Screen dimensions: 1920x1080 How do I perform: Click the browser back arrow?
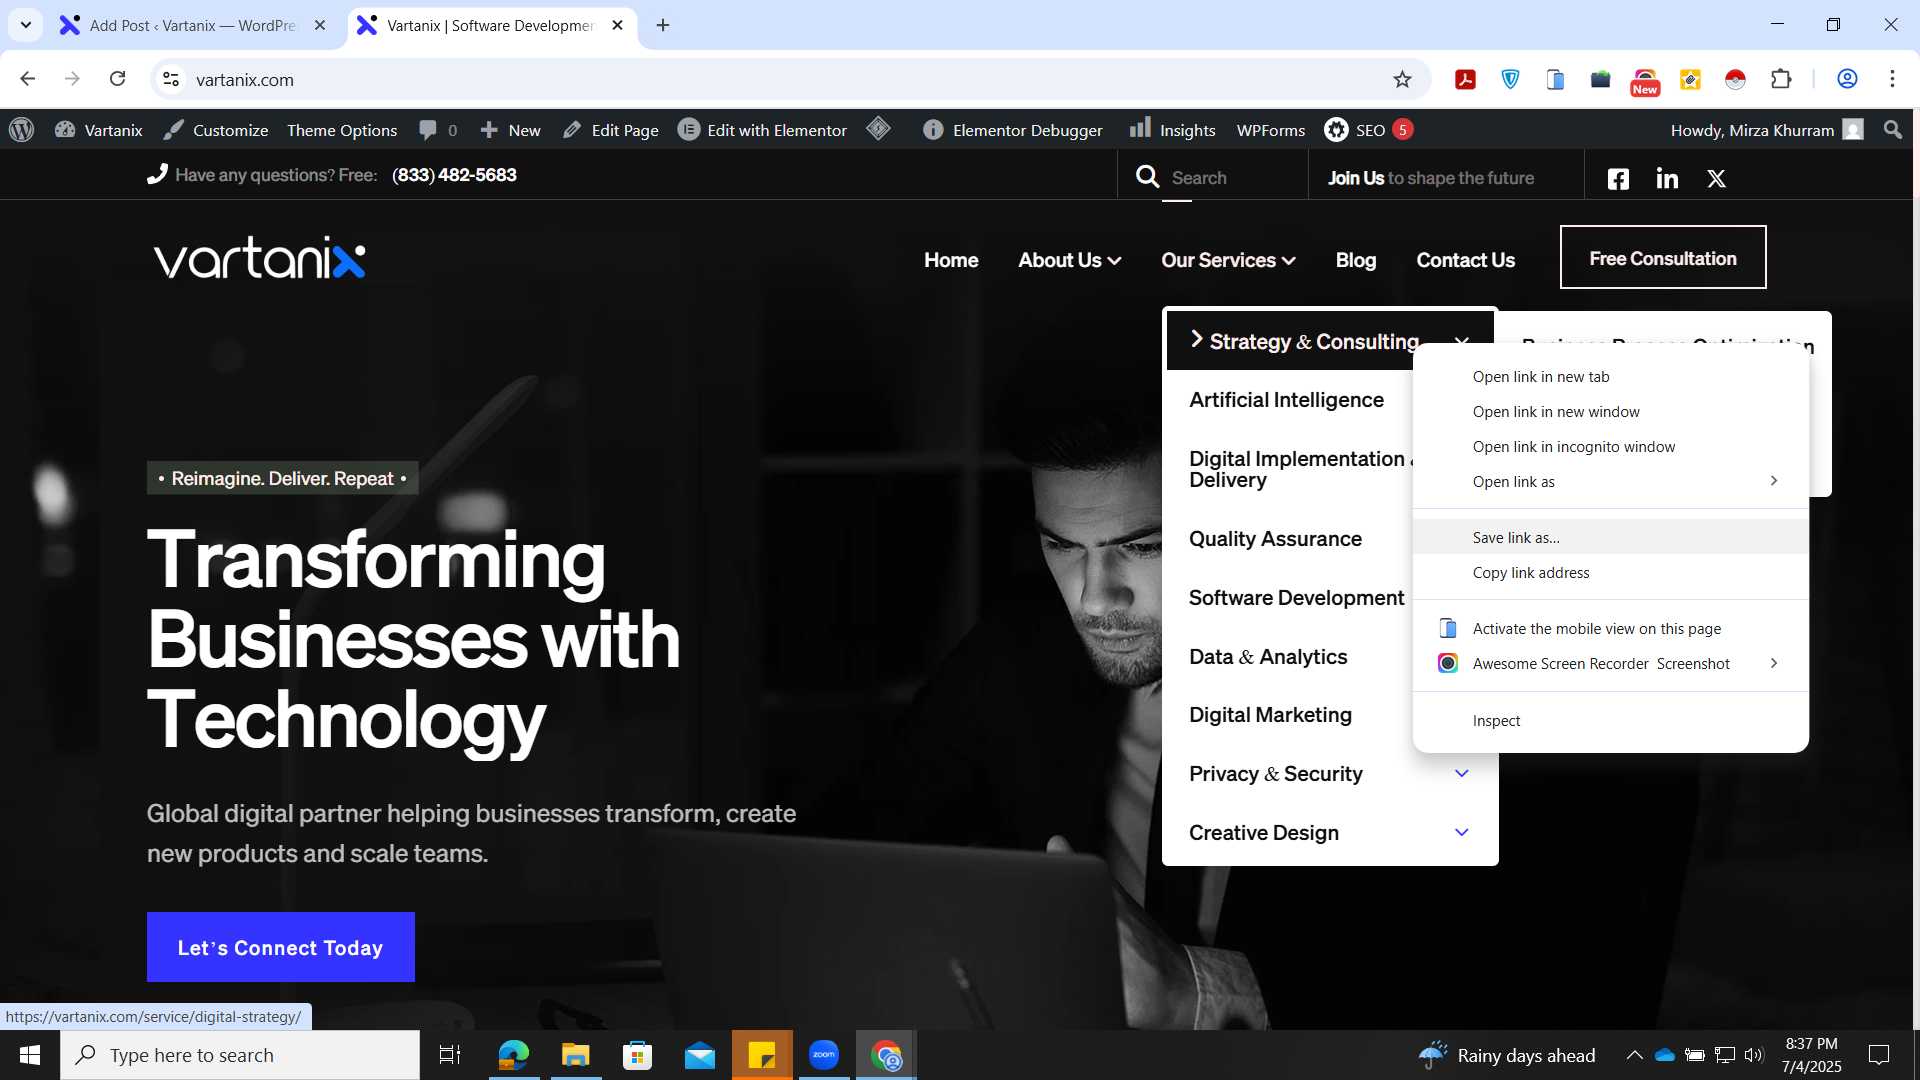[x=28, y=79]
